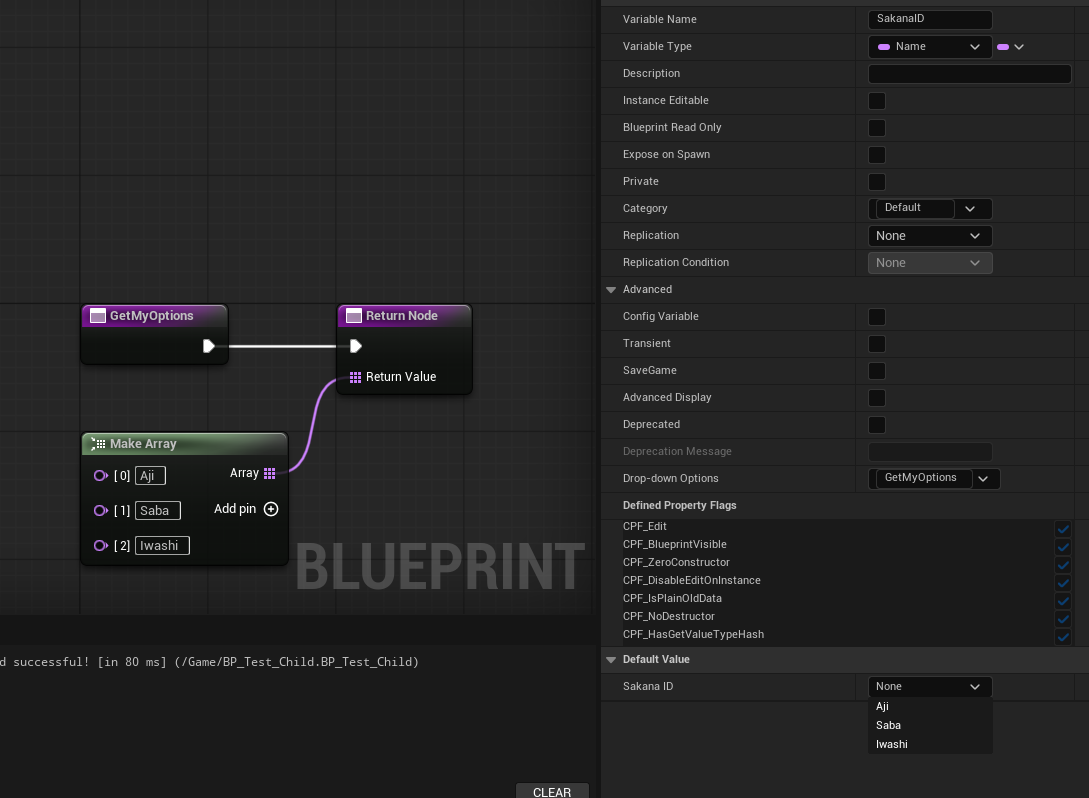
Task: Toggle the CPF_Edit property flag checkbox
Action: 1062,528
